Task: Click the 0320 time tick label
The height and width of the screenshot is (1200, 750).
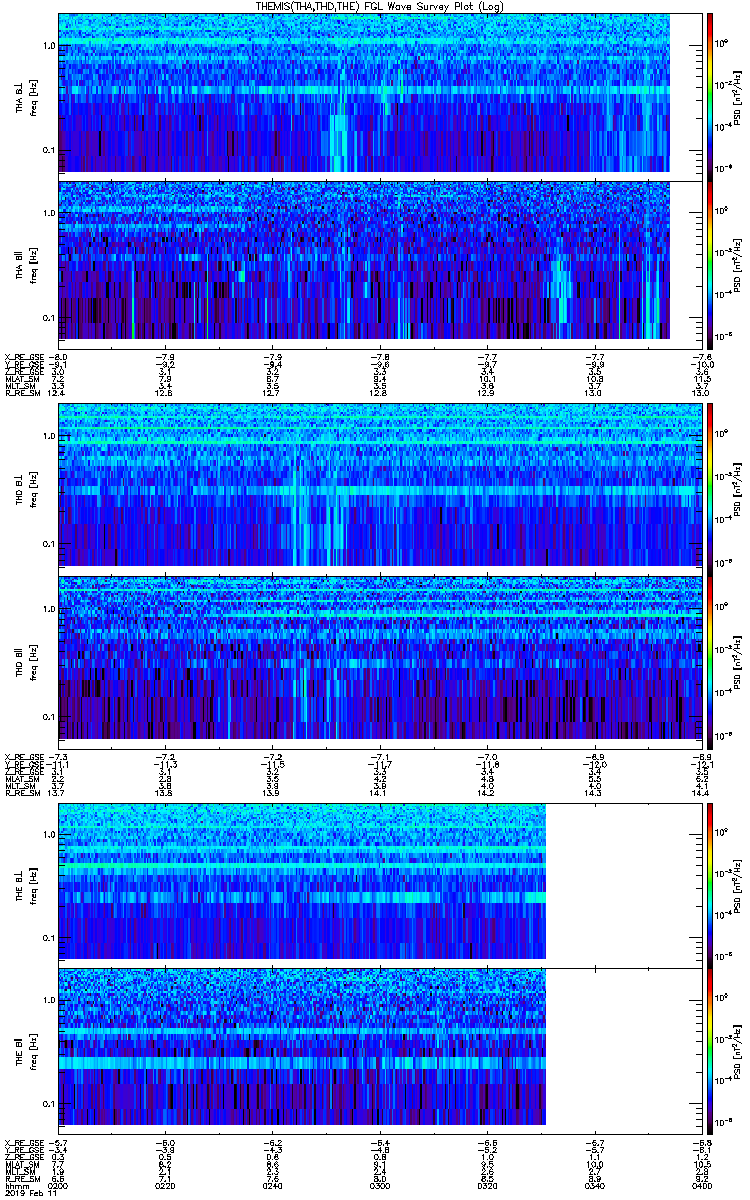Action: 488,1185
